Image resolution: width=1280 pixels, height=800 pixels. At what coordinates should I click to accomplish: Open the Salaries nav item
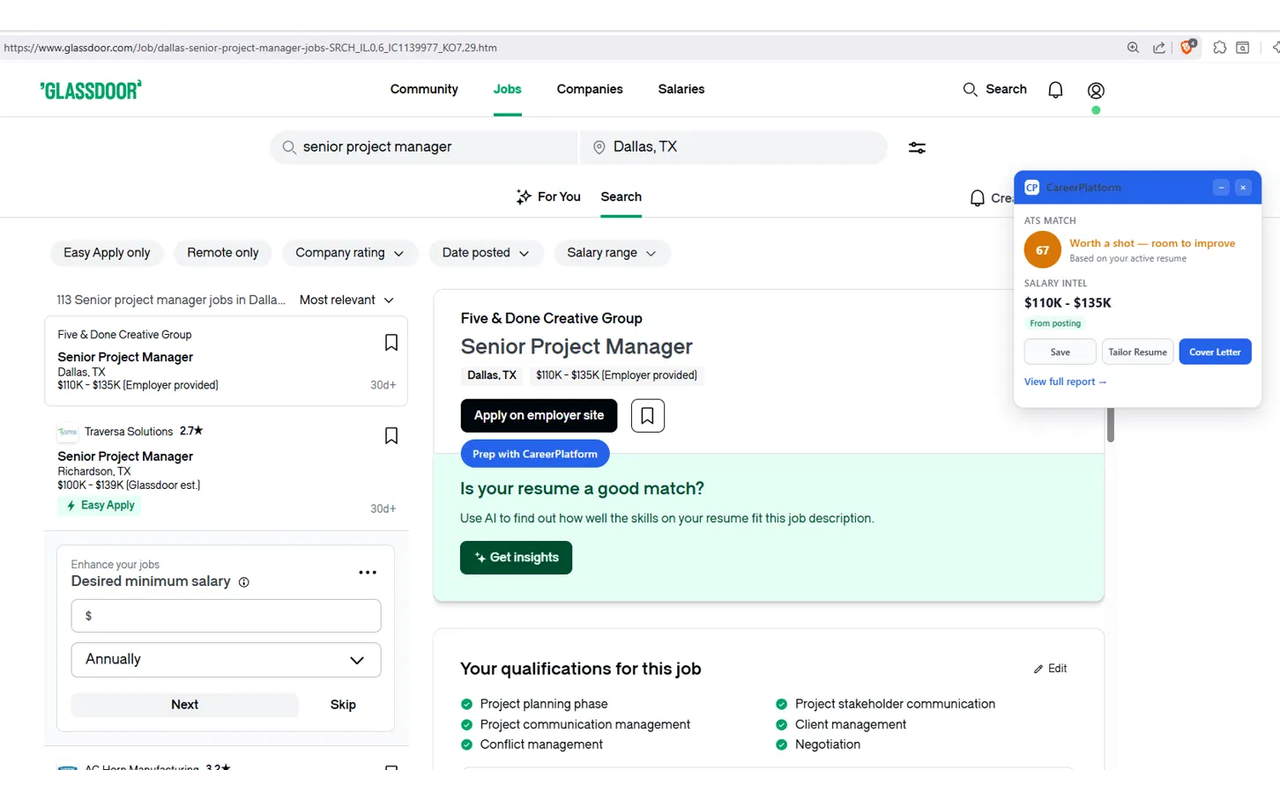(681, 89)
